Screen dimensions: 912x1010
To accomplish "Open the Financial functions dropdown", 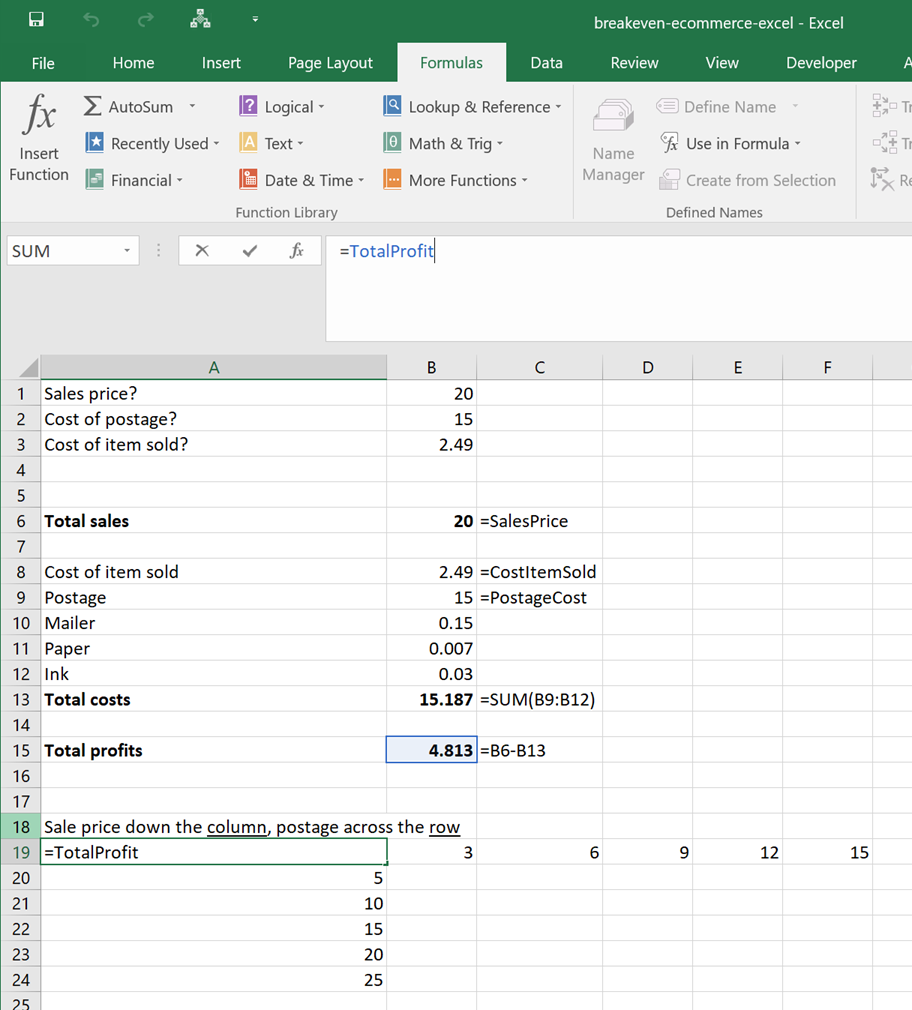I will pos(135,180).
